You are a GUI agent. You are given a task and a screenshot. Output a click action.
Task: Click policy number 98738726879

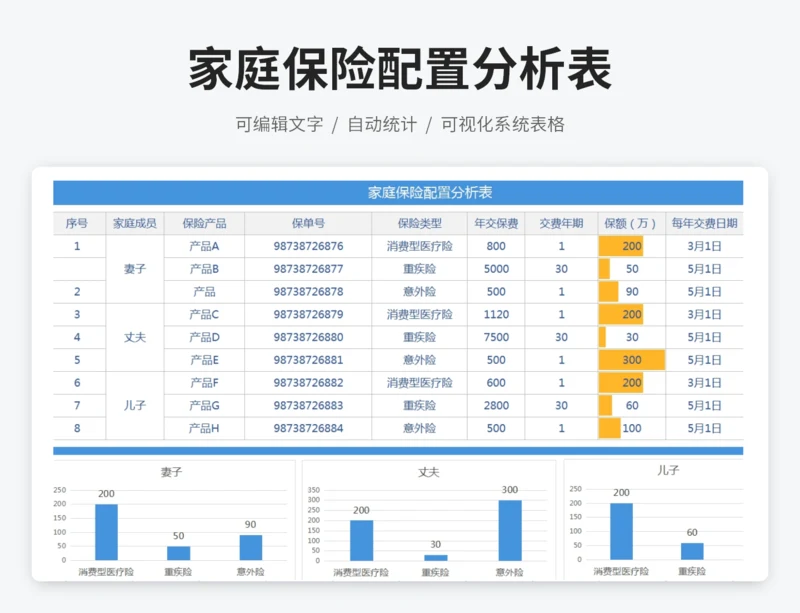[x=308, y=314]
